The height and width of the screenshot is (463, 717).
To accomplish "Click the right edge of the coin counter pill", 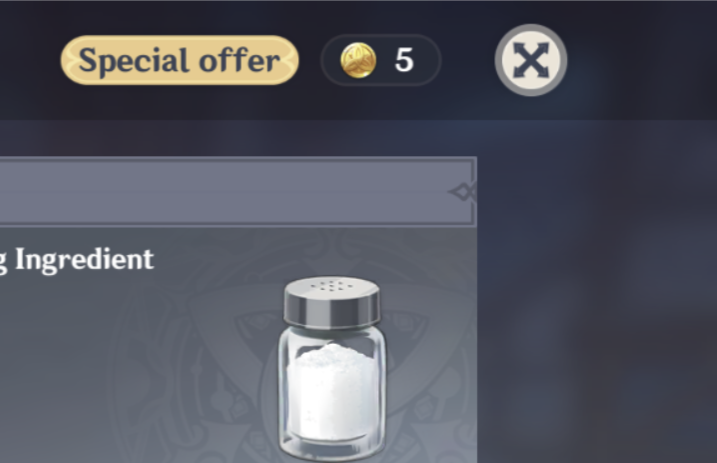I will (434, 61).
